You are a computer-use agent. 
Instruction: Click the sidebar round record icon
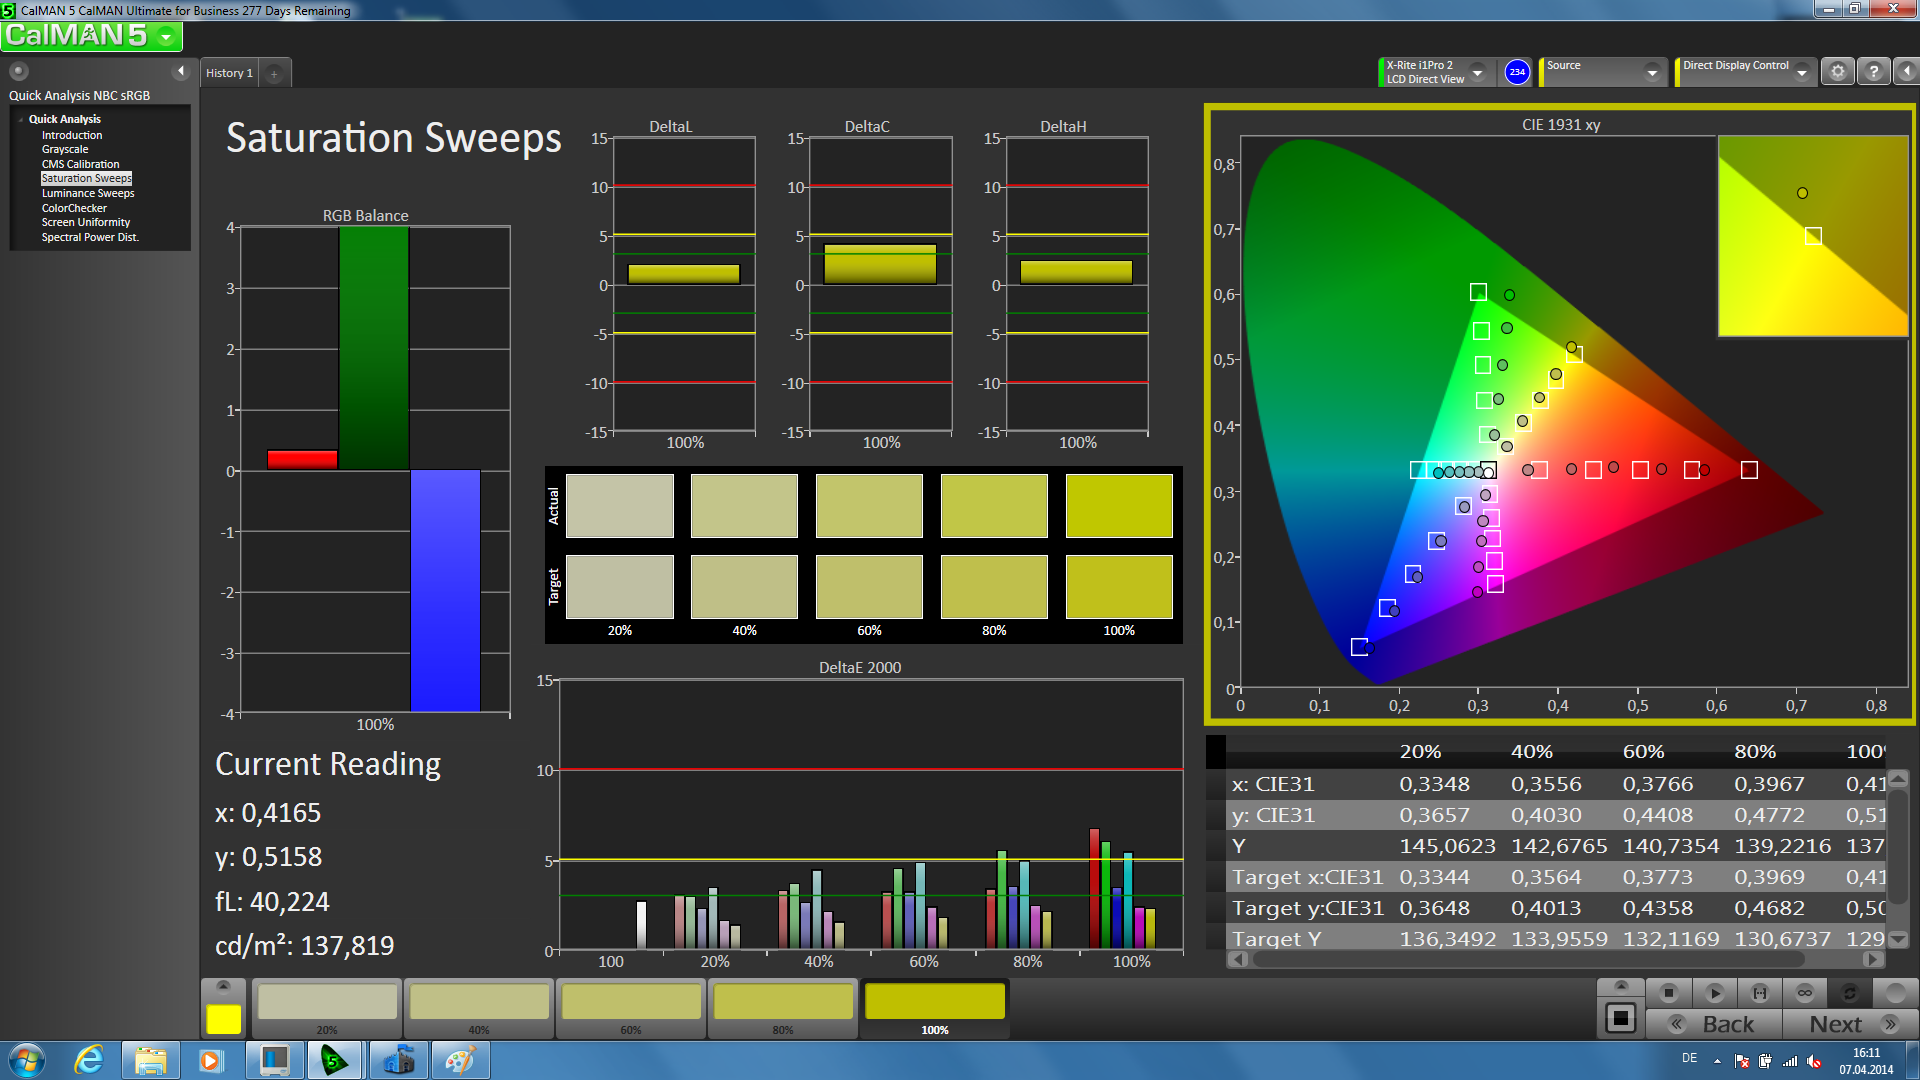pyautogui.click(x=18, y=71)
